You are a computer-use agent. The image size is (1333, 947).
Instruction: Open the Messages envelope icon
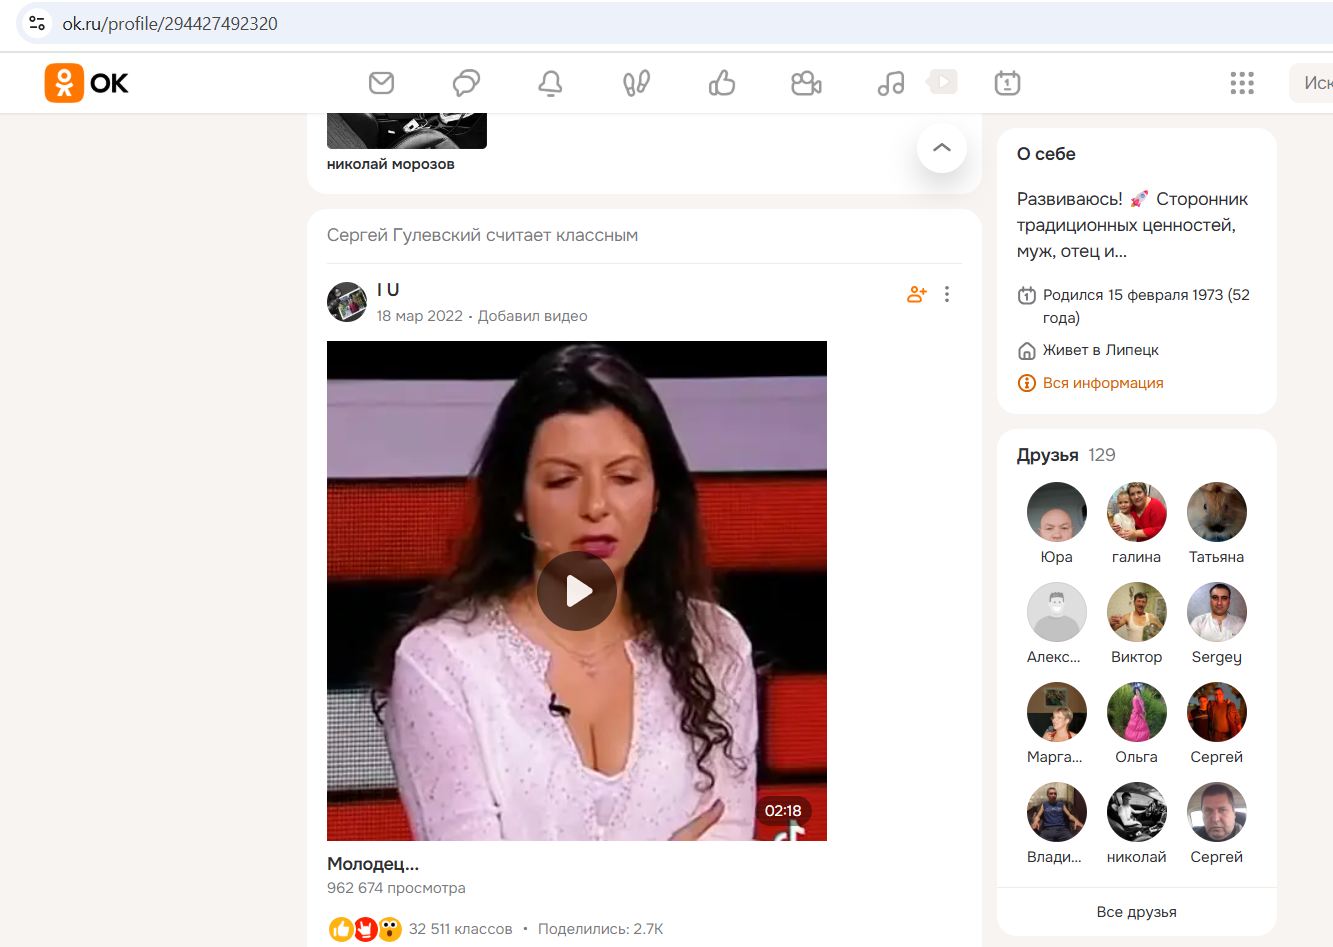(381, 83)
